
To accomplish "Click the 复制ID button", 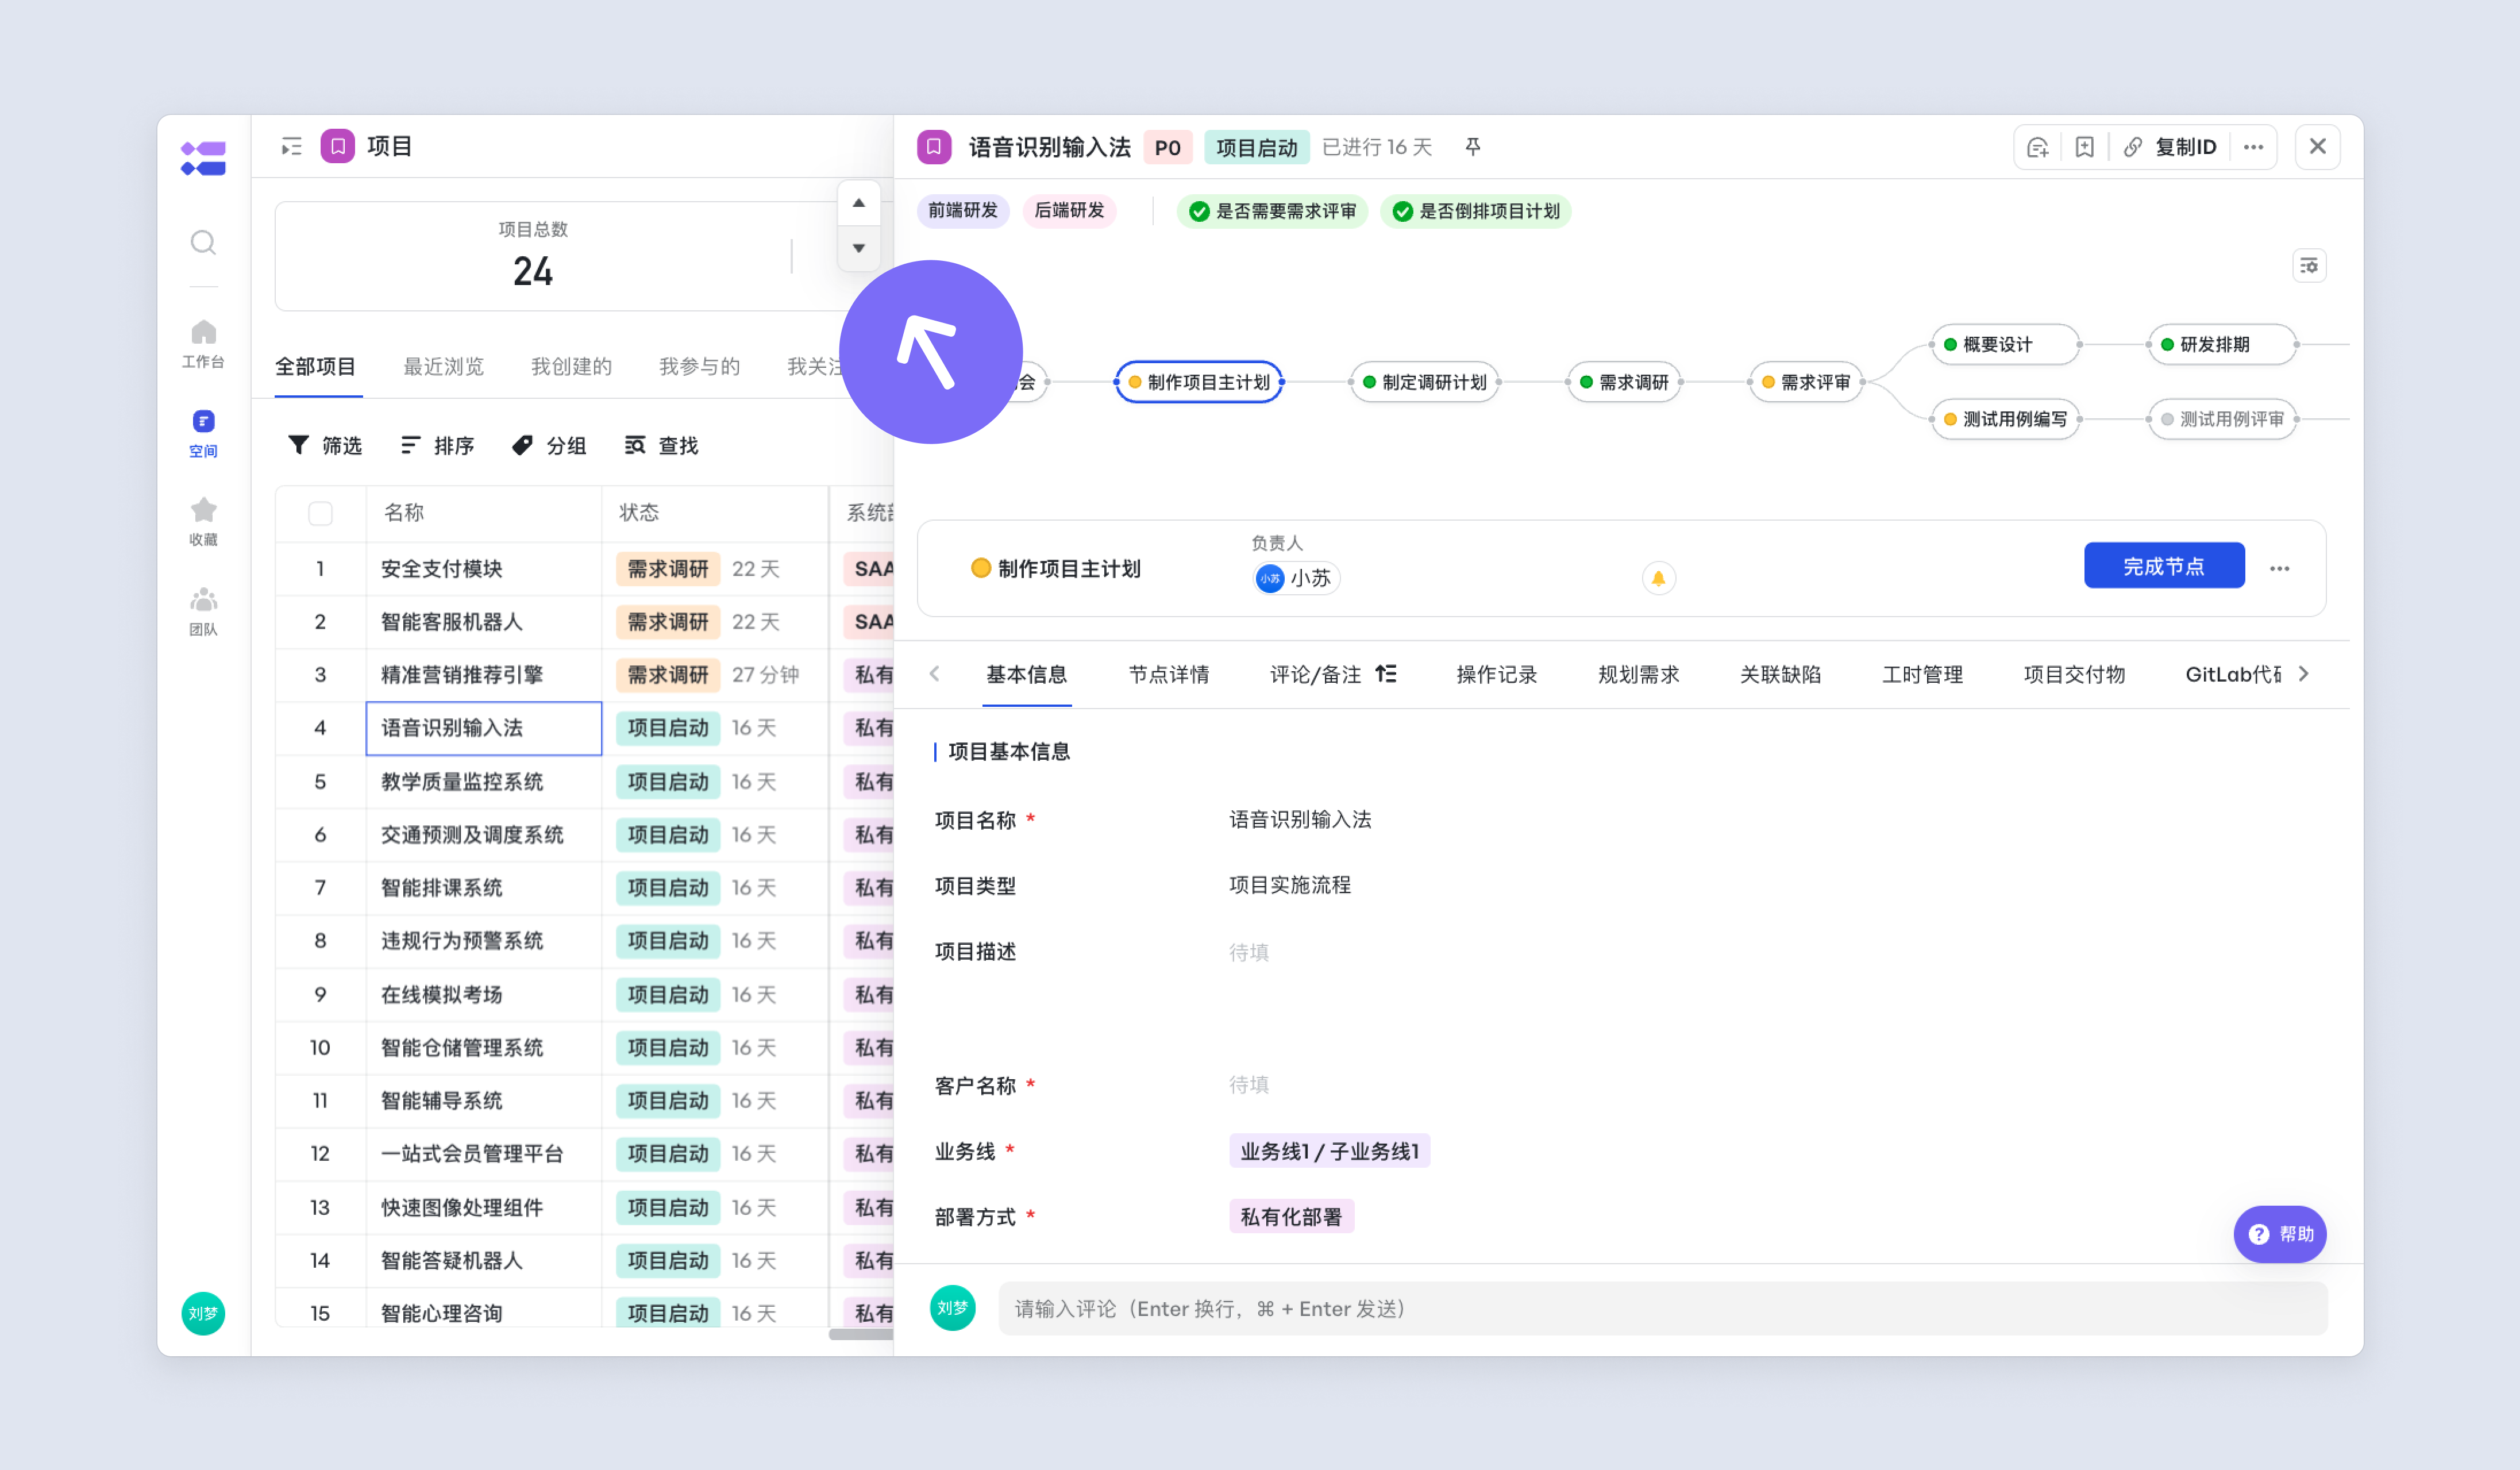I will click(2171, 147).
